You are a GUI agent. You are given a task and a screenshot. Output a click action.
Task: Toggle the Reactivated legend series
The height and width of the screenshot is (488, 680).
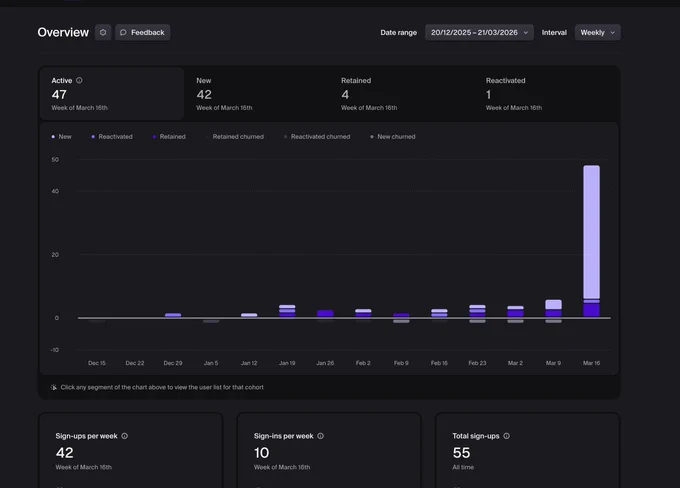[112, 137]
